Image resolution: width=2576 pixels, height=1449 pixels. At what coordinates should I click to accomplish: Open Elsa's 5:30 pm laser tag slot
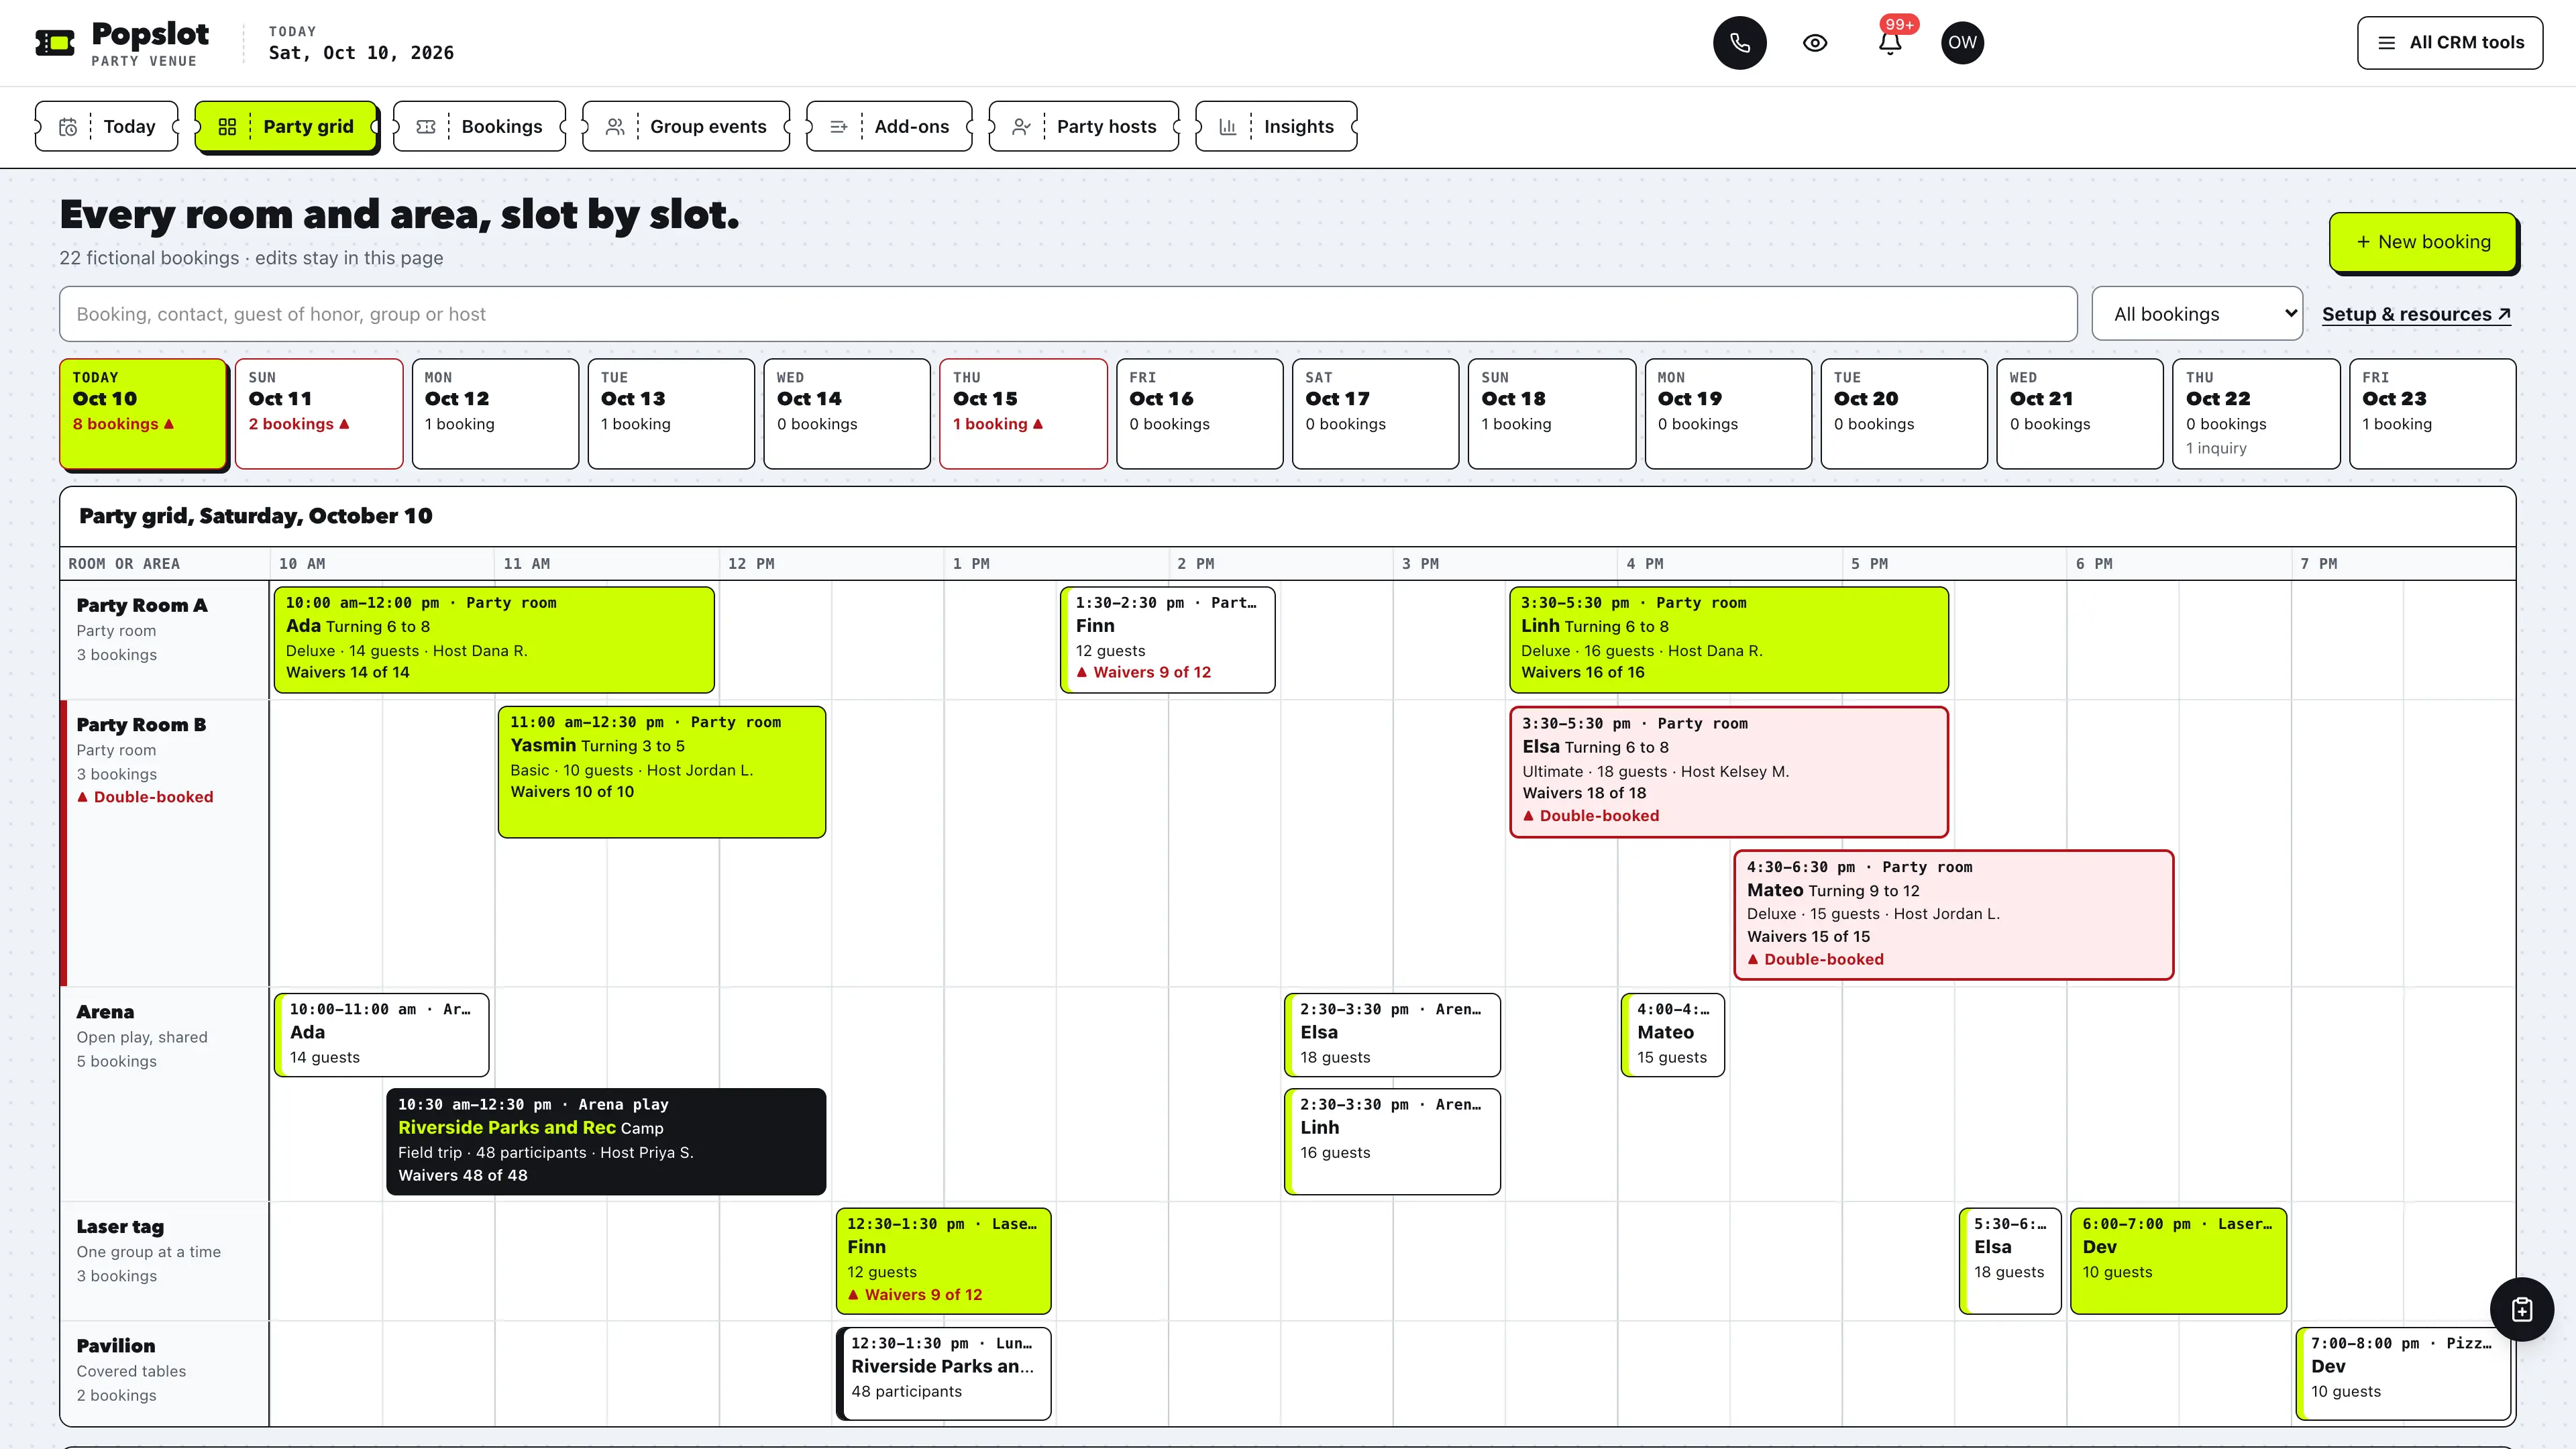click(x=2010, y=1260)
